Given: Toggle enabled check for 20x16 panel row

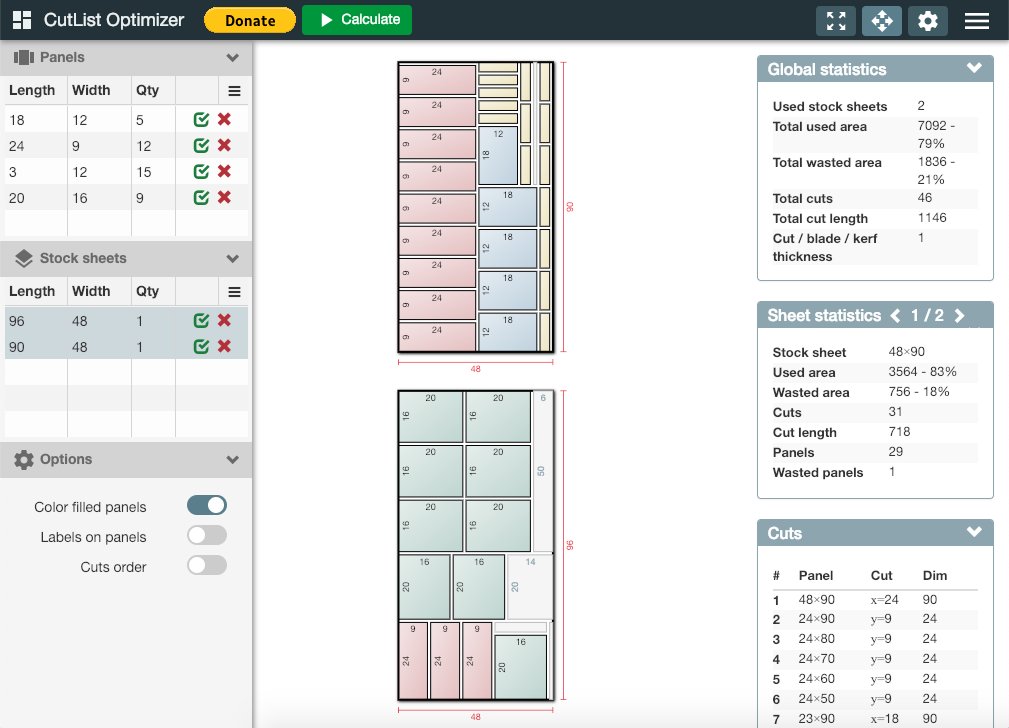Looking at the screenshot, I should 201,197.
